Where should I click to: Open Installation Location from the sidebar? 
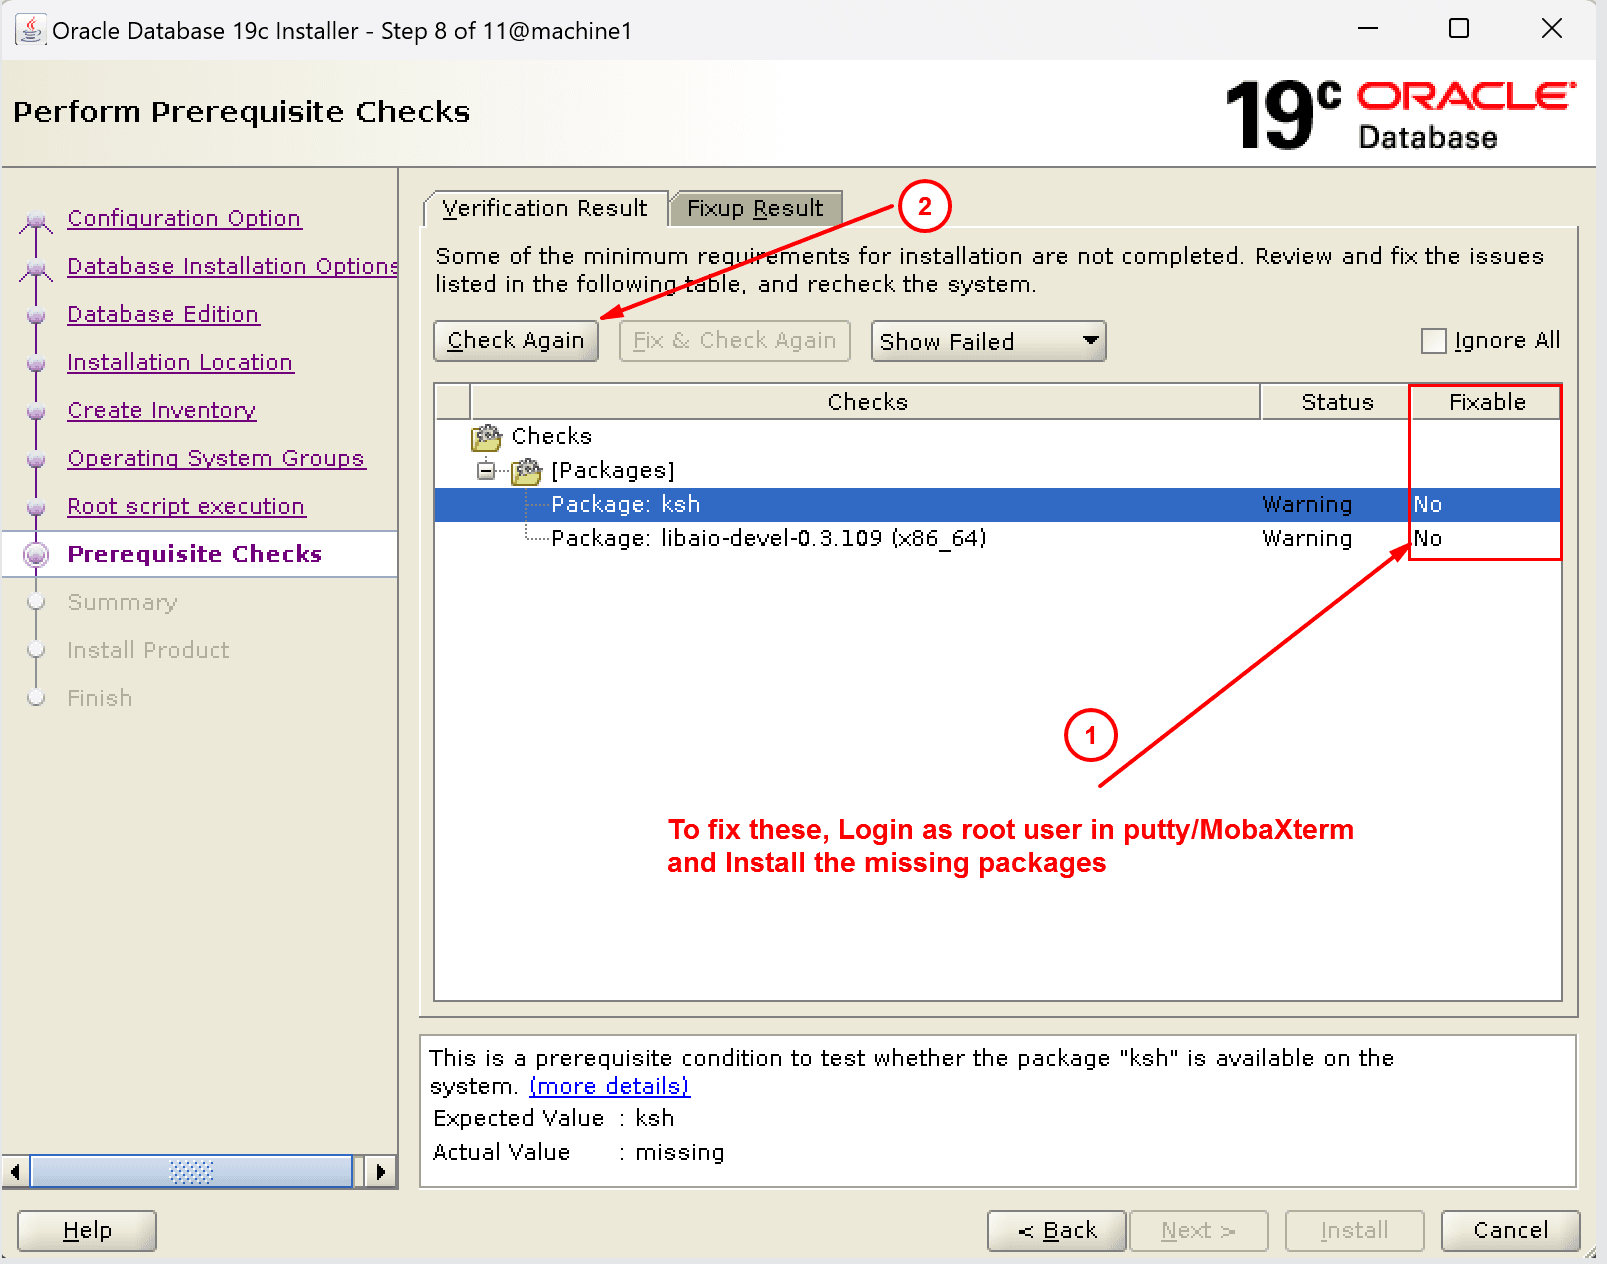(180, 362)
